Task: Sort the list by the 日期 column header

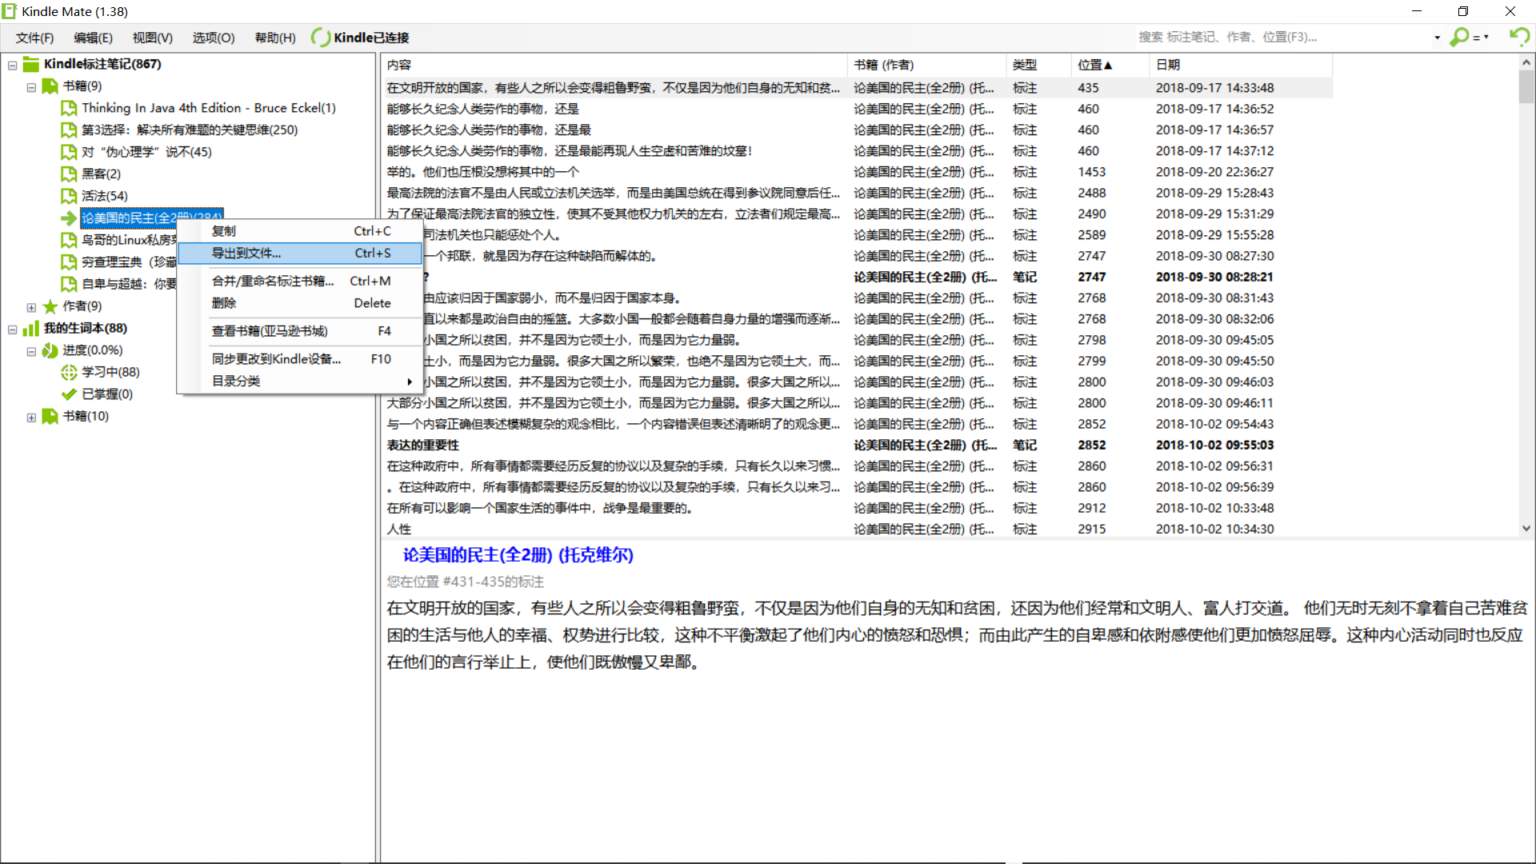Action: click(1168, 65)
